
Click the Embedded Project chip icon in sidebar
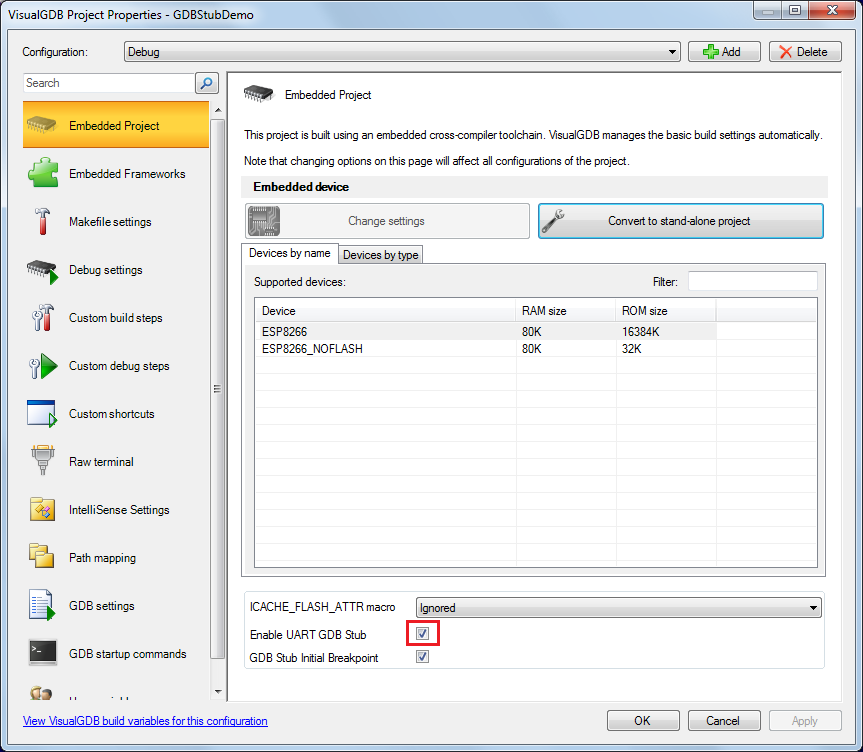[x=42, y=126]
